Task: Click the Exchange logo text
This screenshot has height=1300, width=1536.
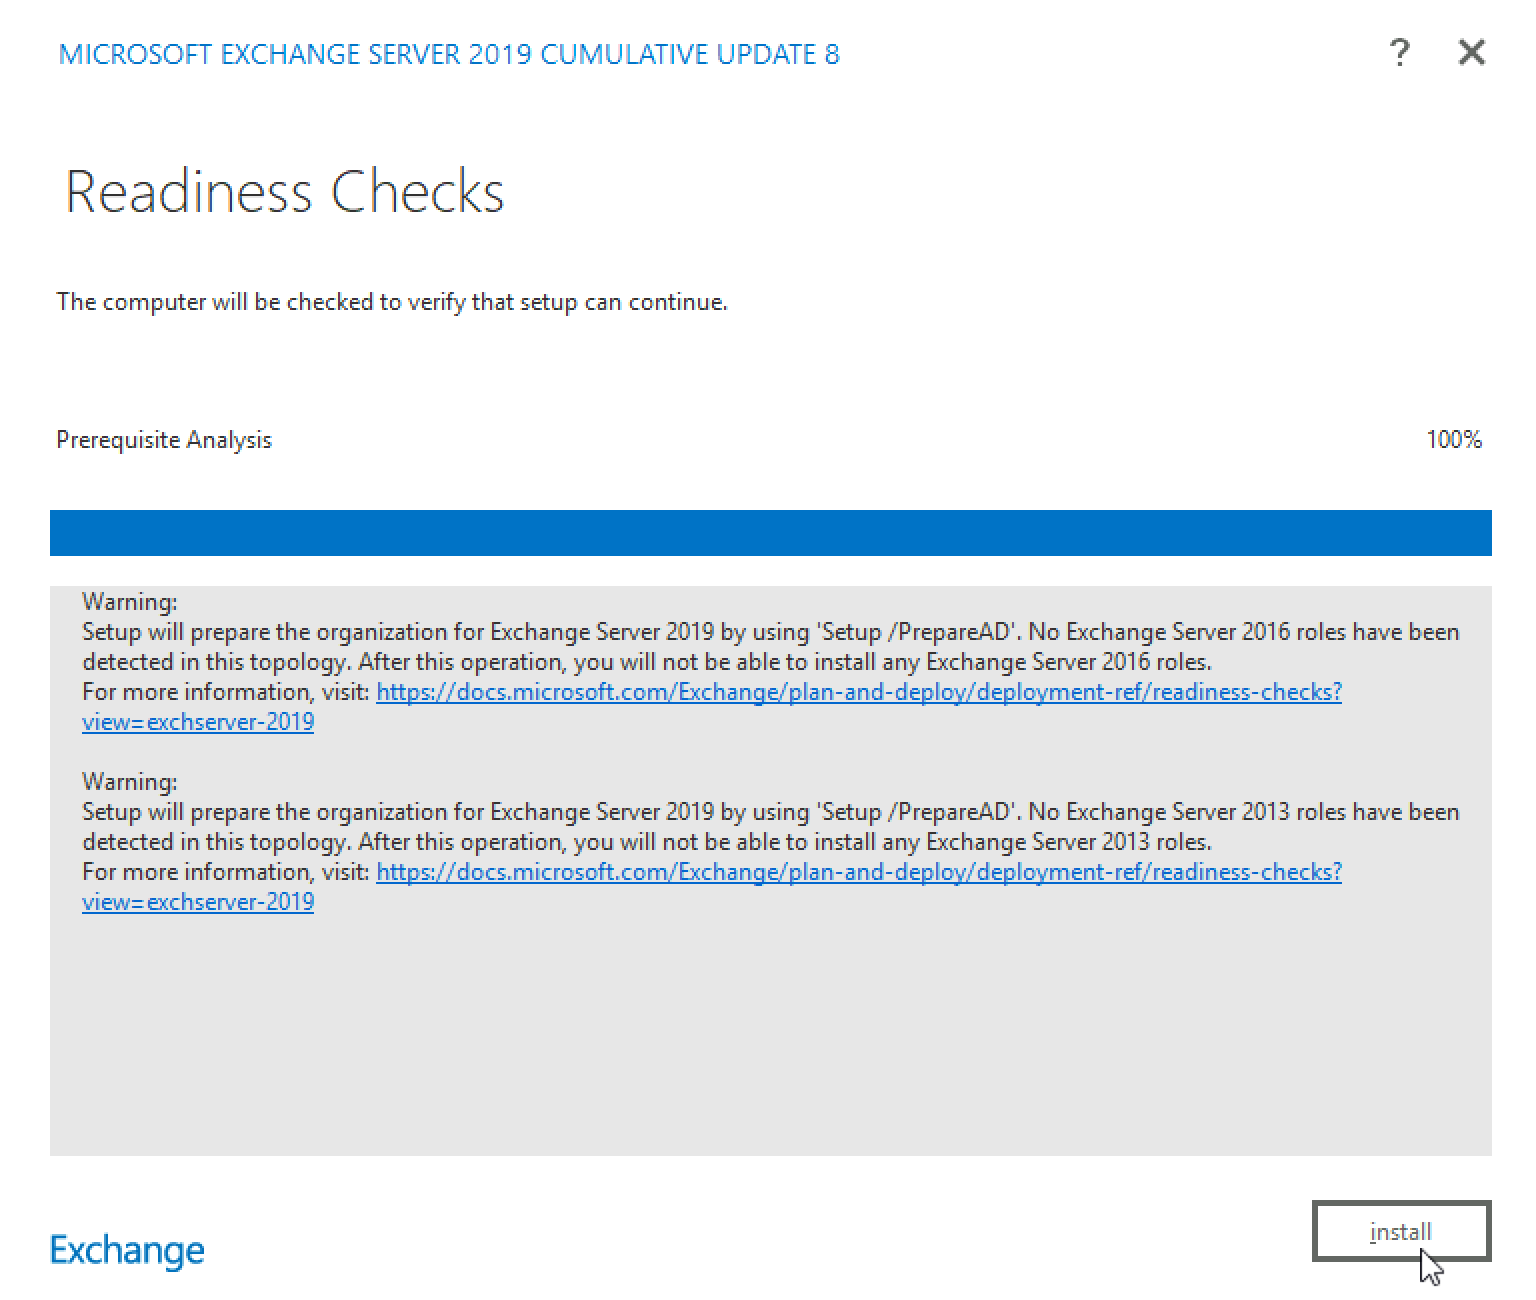Action: tap(127, 1250)
